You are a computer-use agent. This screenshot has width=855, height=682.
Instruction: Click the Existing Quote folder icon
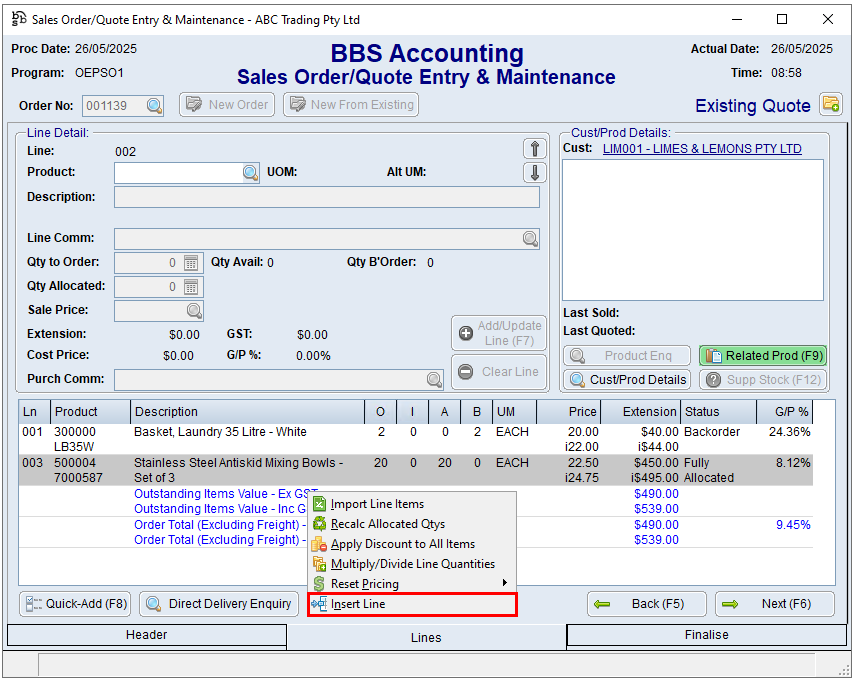(x=830, y=104)
